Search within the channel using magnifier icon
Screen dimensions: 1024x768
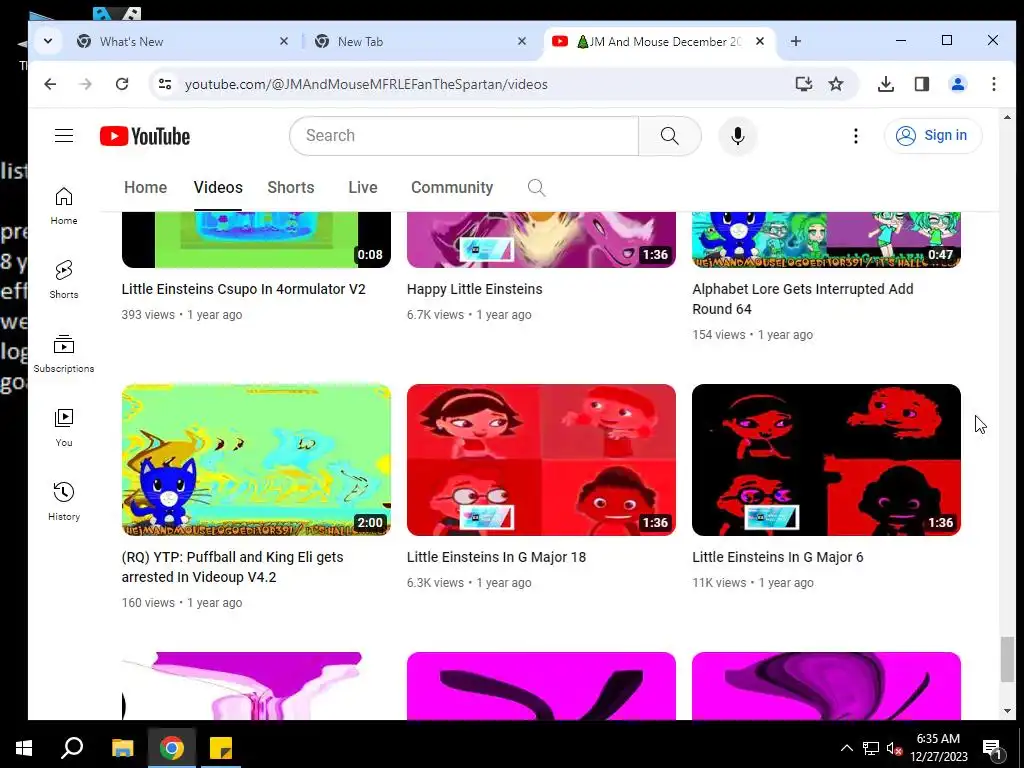coord(536,187)
